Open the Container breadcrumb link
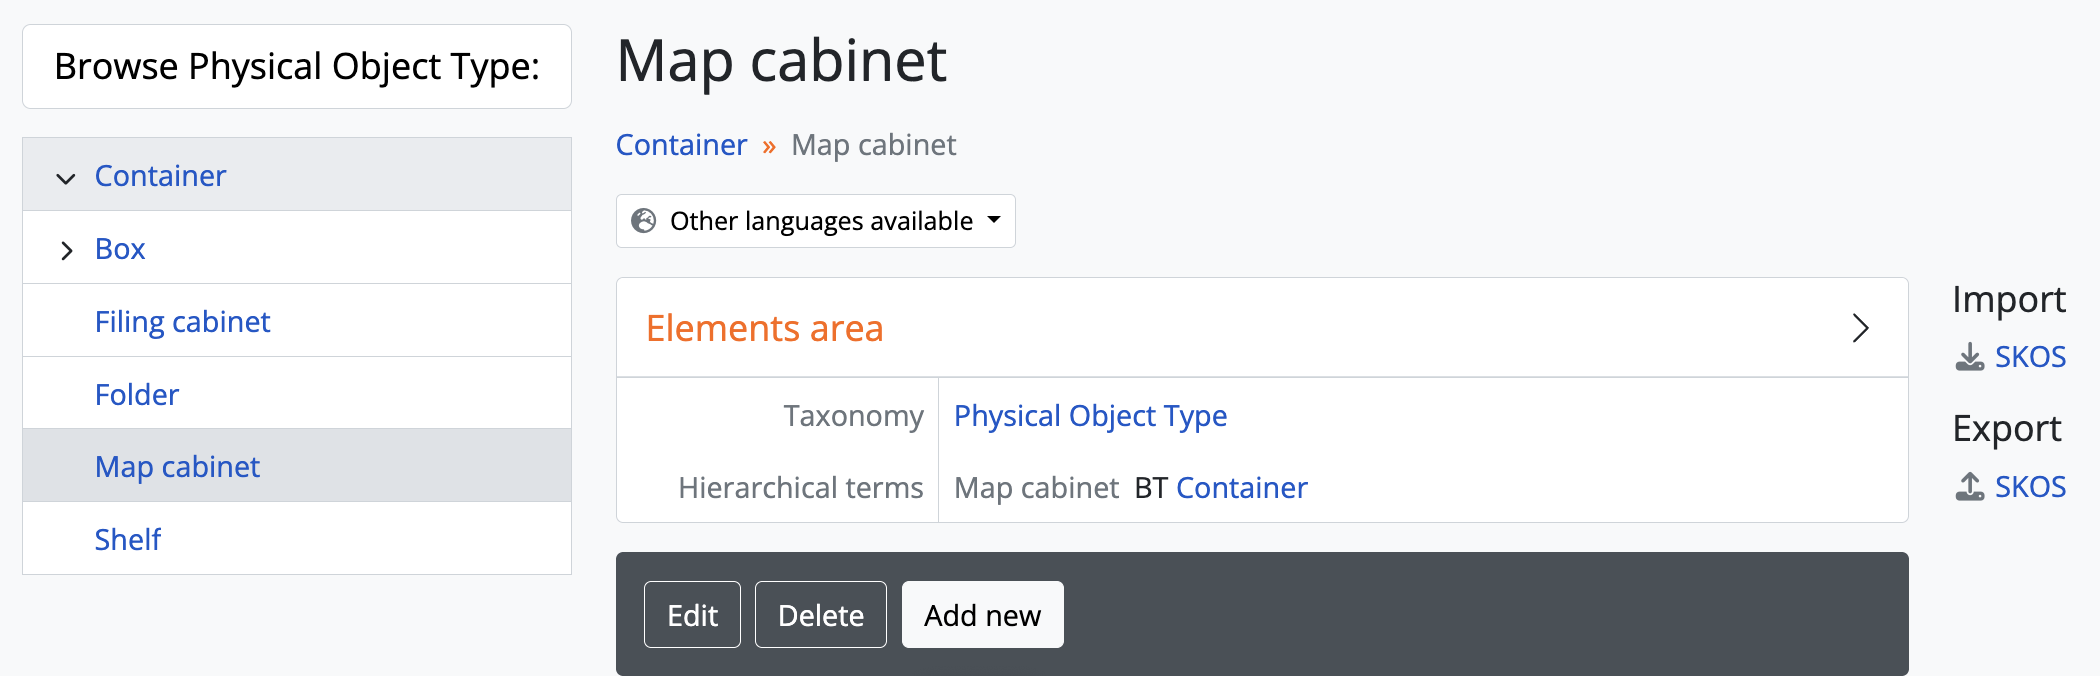 click(681, 145)
